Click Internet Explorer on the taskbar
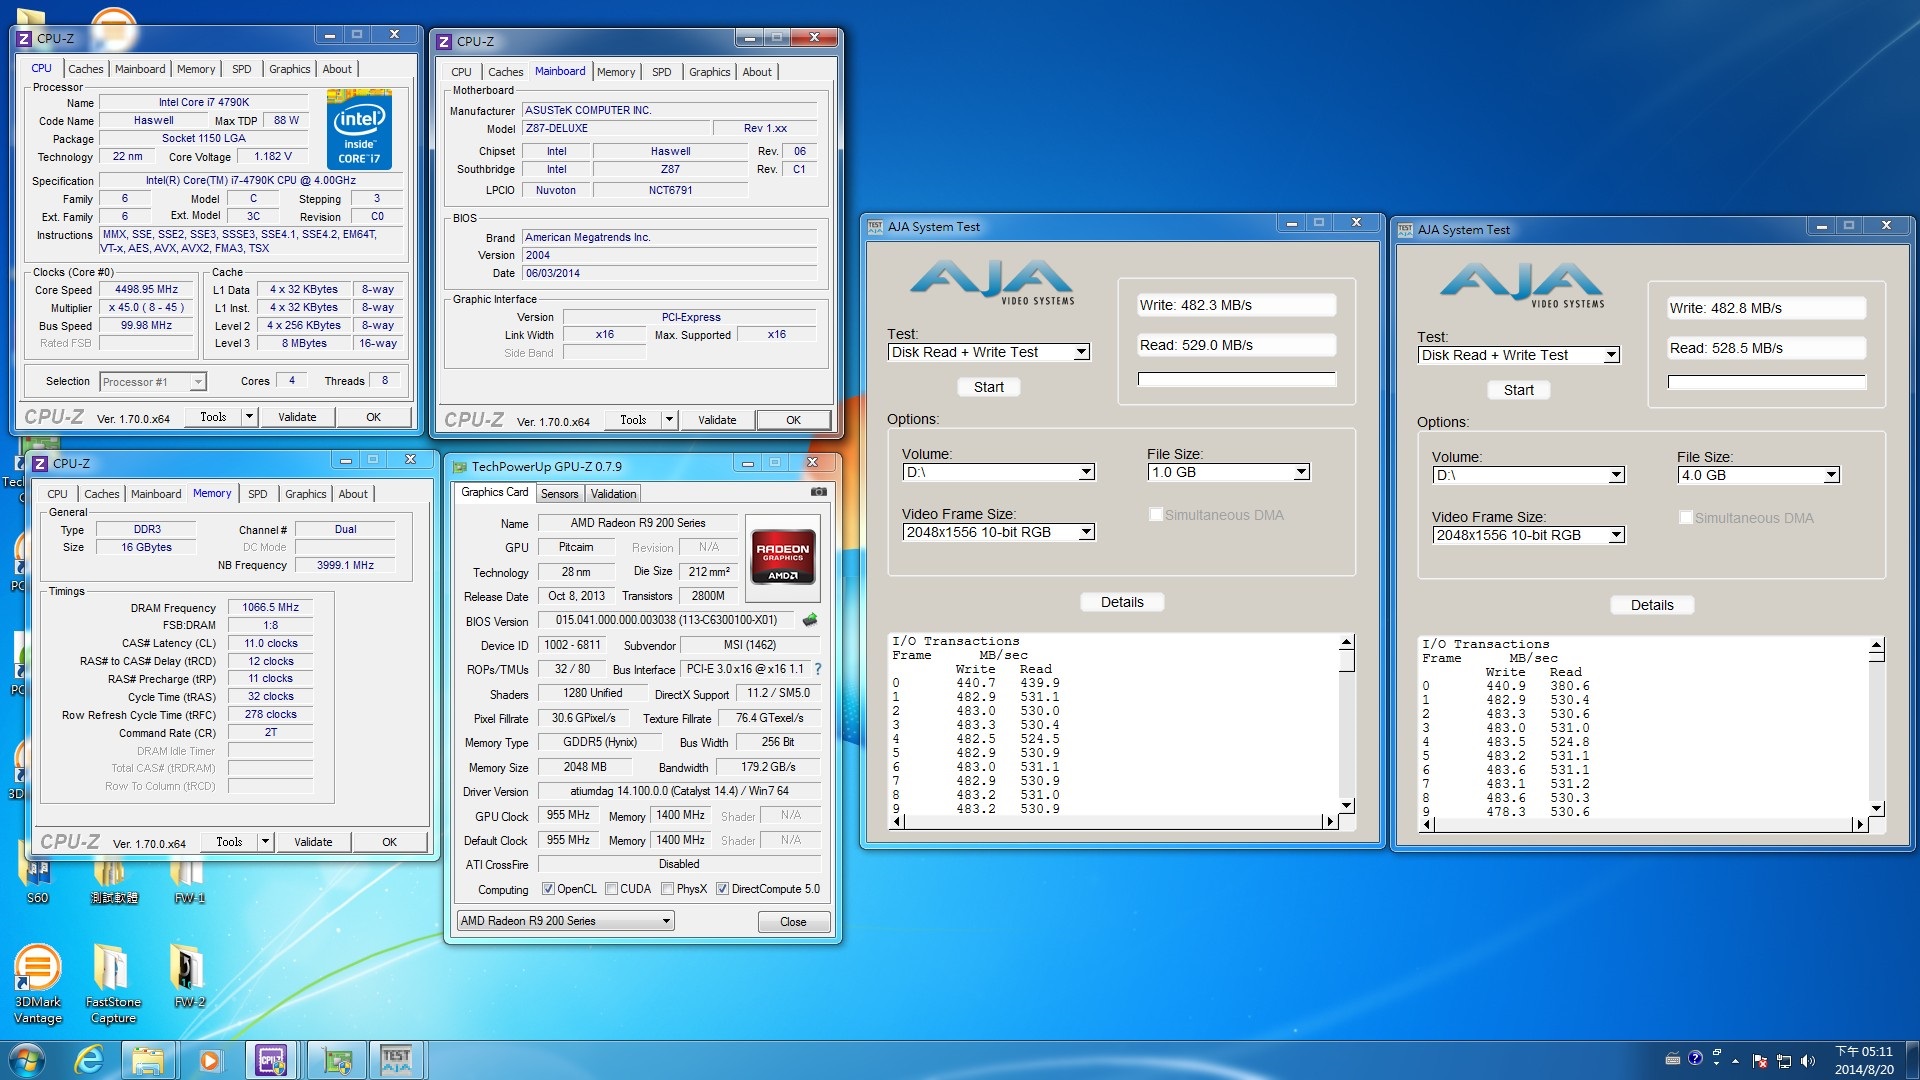The width and height of the screenshot is (1920, 1080). coord(89,1060)
